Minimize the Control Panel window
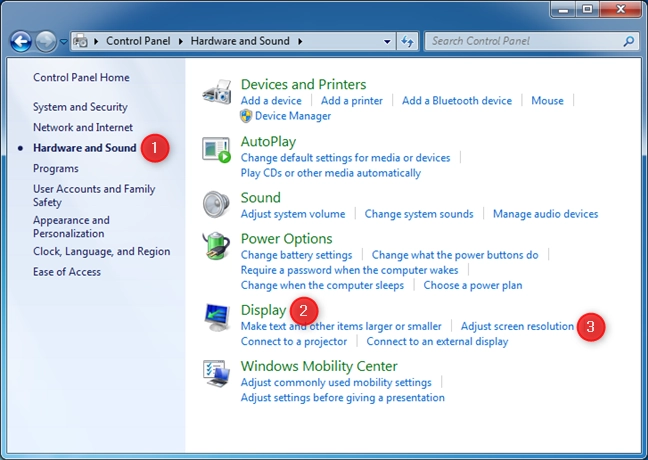This screenshot has height=460, width=648. 563,9
